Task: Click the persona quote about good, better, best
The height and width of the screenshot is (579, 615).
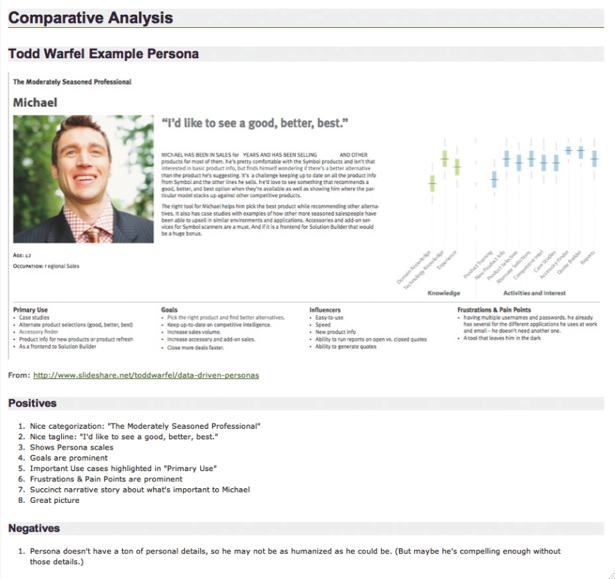Action: (x=255, y=123)
